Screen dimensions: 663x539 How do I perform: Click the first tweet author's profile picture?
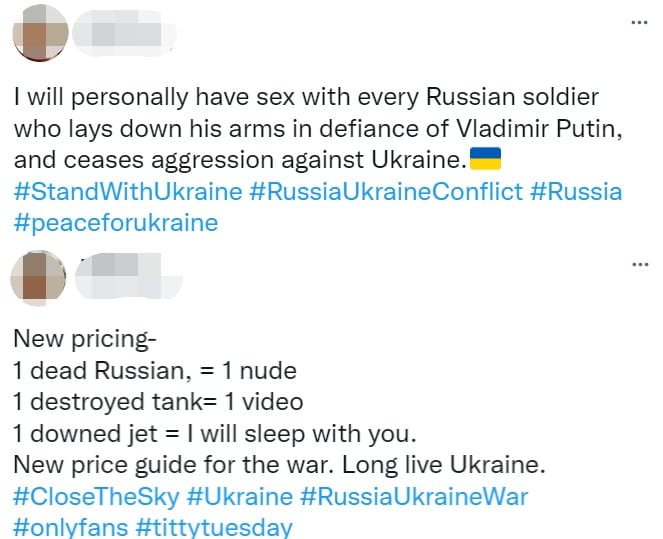(x=41, y=33)
